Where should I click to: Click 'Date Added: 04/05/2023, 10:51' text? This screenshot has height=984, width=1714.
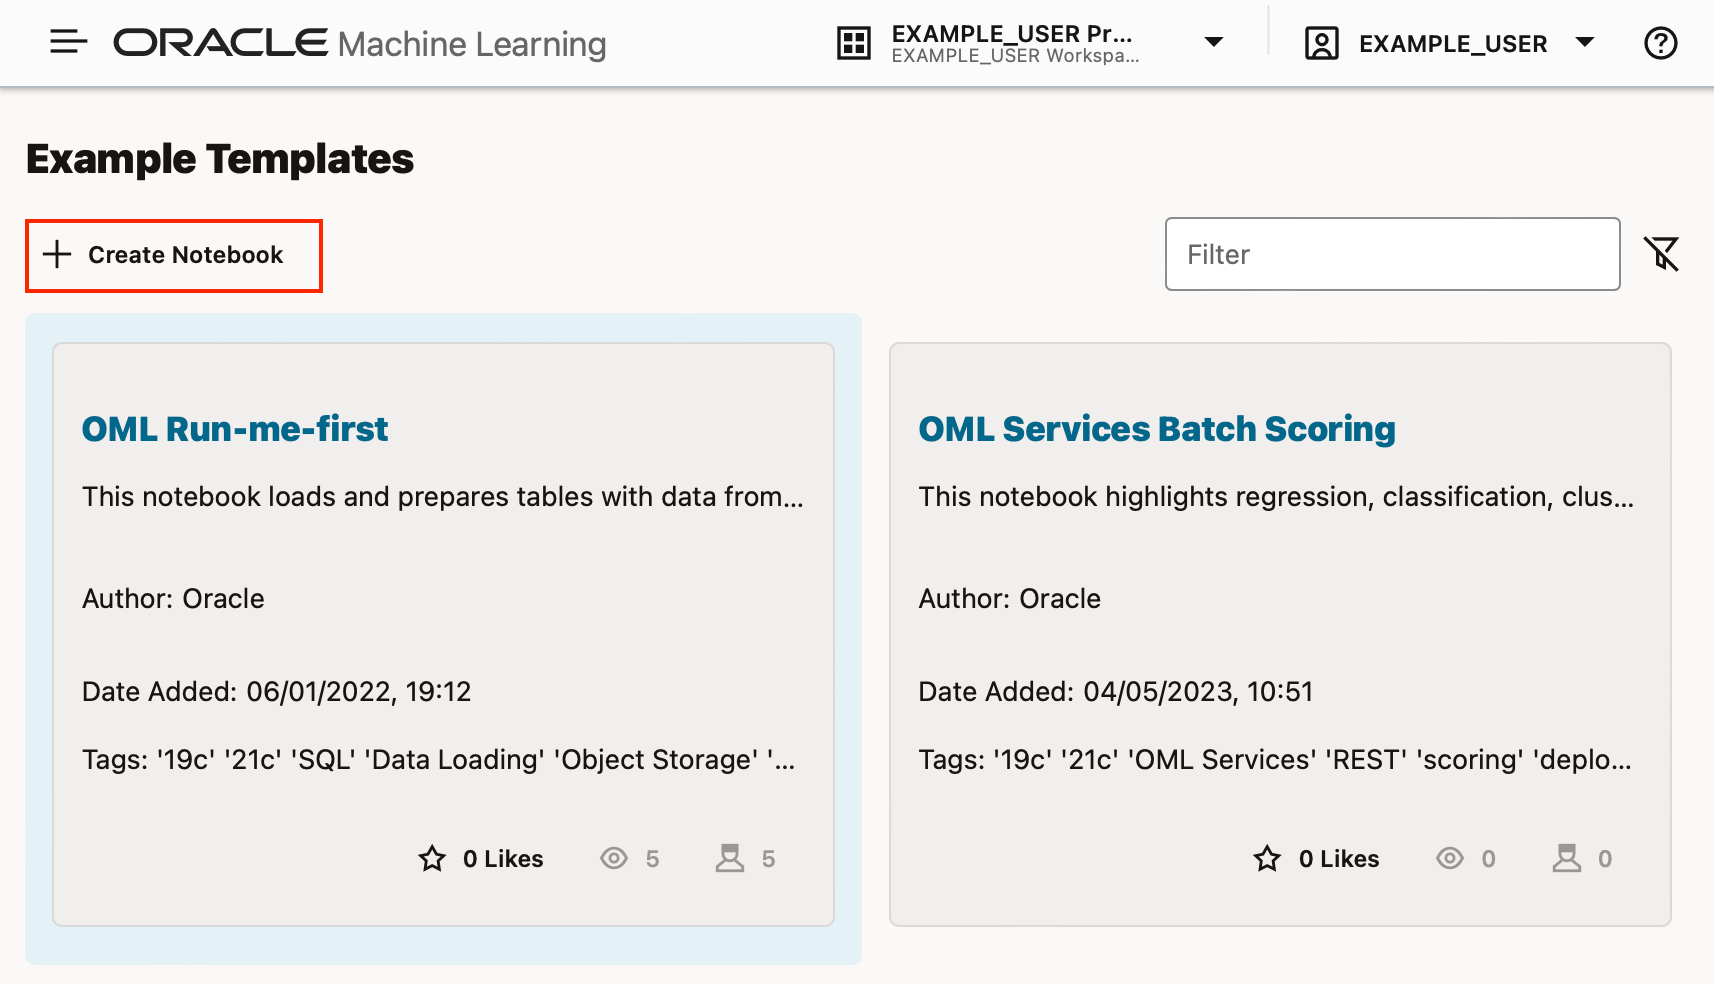(1116, 691)
